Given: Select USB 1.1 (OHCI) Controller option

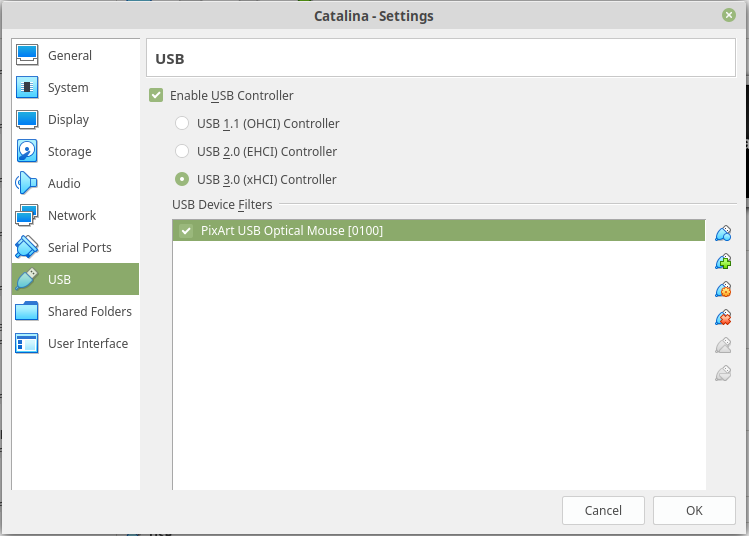Looking at the screenshot, I should pyautogui.click(x=182, y=124).
